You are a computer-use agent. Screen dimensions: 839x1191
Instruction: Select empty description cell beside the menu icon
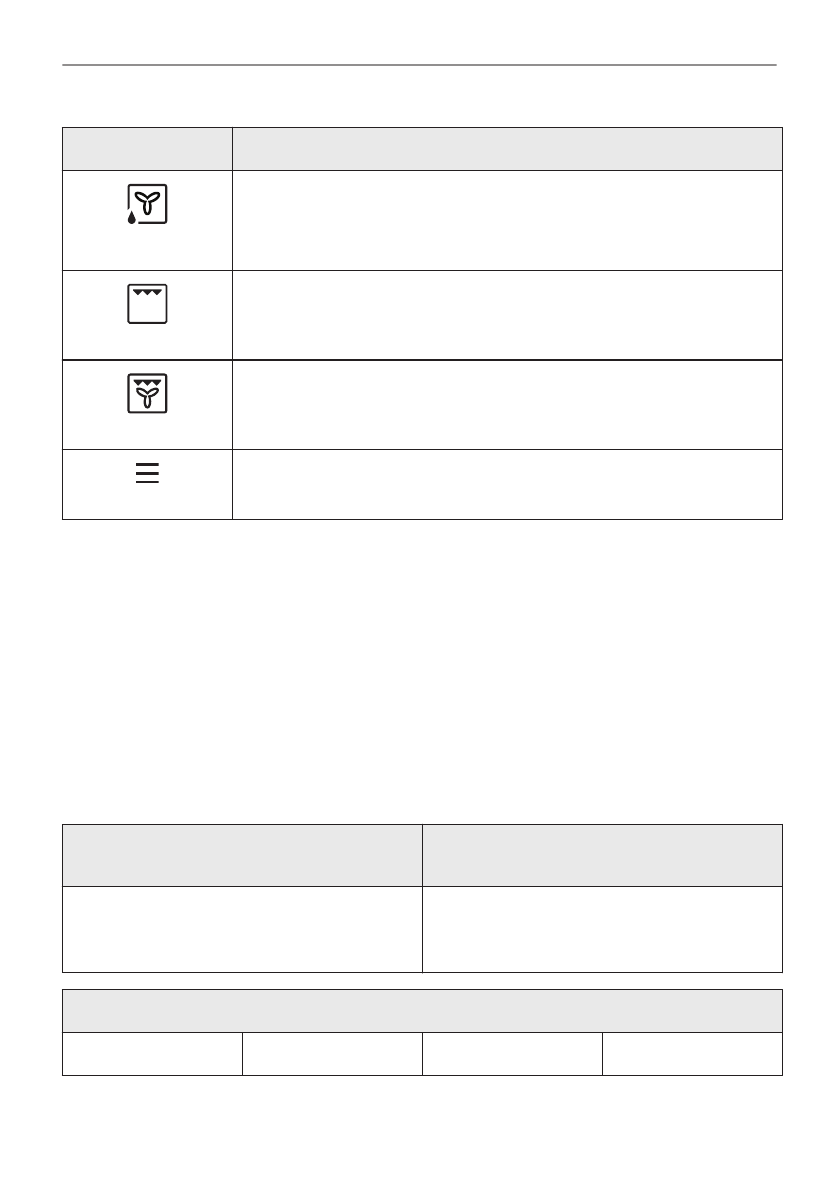point(506,484)
